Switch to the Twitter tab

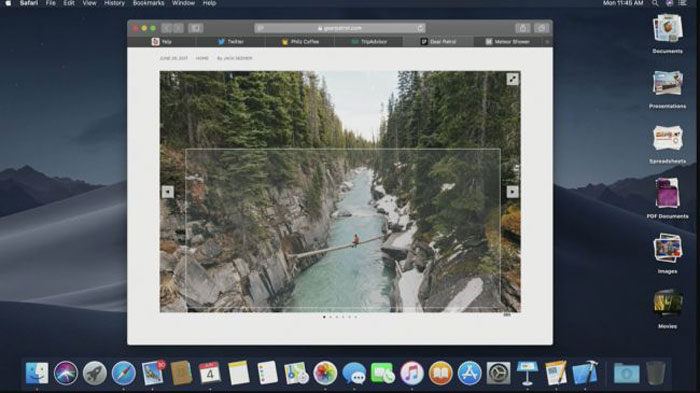tap(230, 42)
